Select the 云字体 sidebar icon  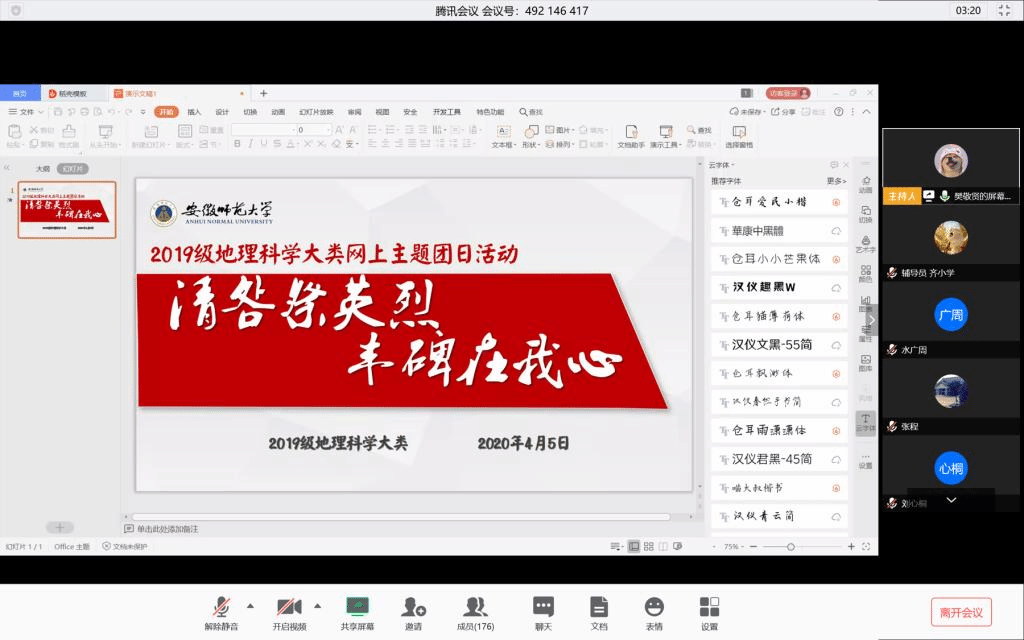point(865,421)
